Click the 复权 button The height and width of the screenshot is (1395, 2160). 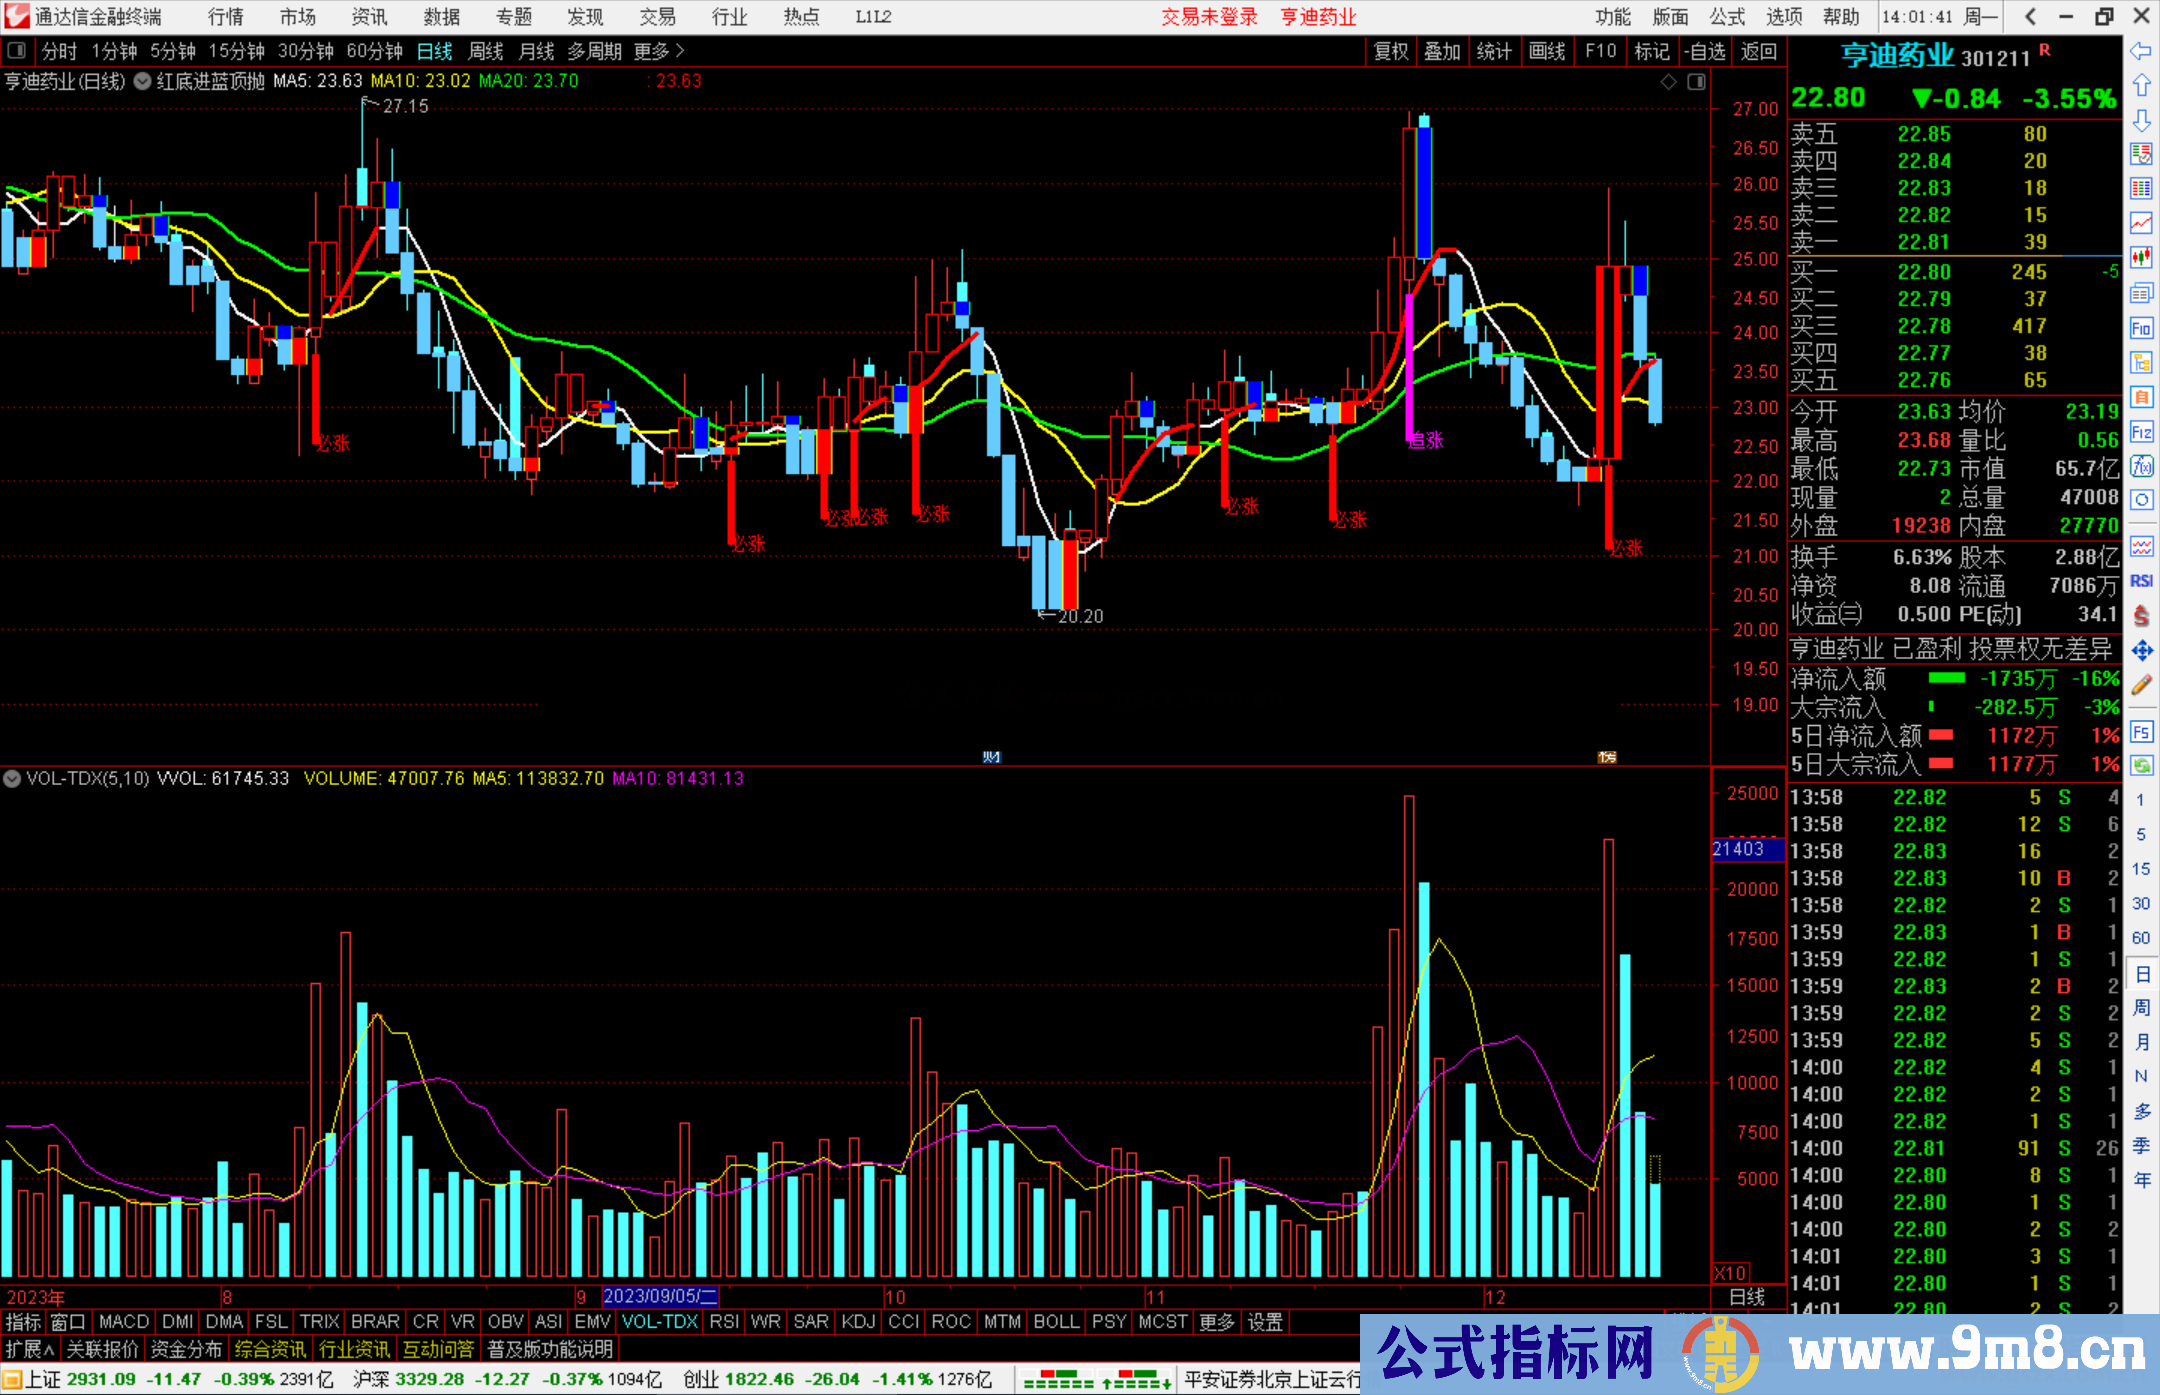pos(1390,51)
